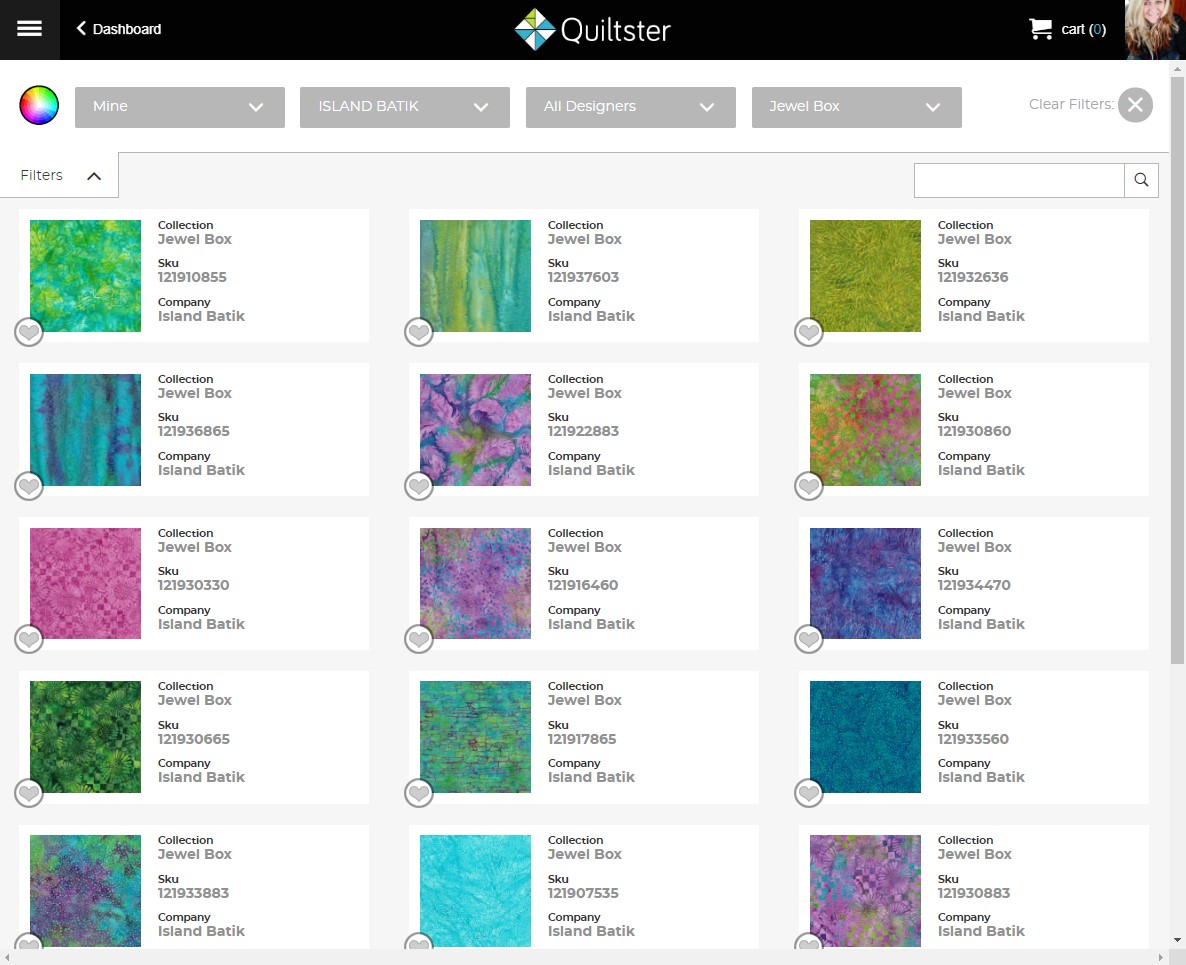The height and width of the screenshot is (965, 1186).
Task: Select purple dotted swatch 121916460
Action: (x=475, y=583)
